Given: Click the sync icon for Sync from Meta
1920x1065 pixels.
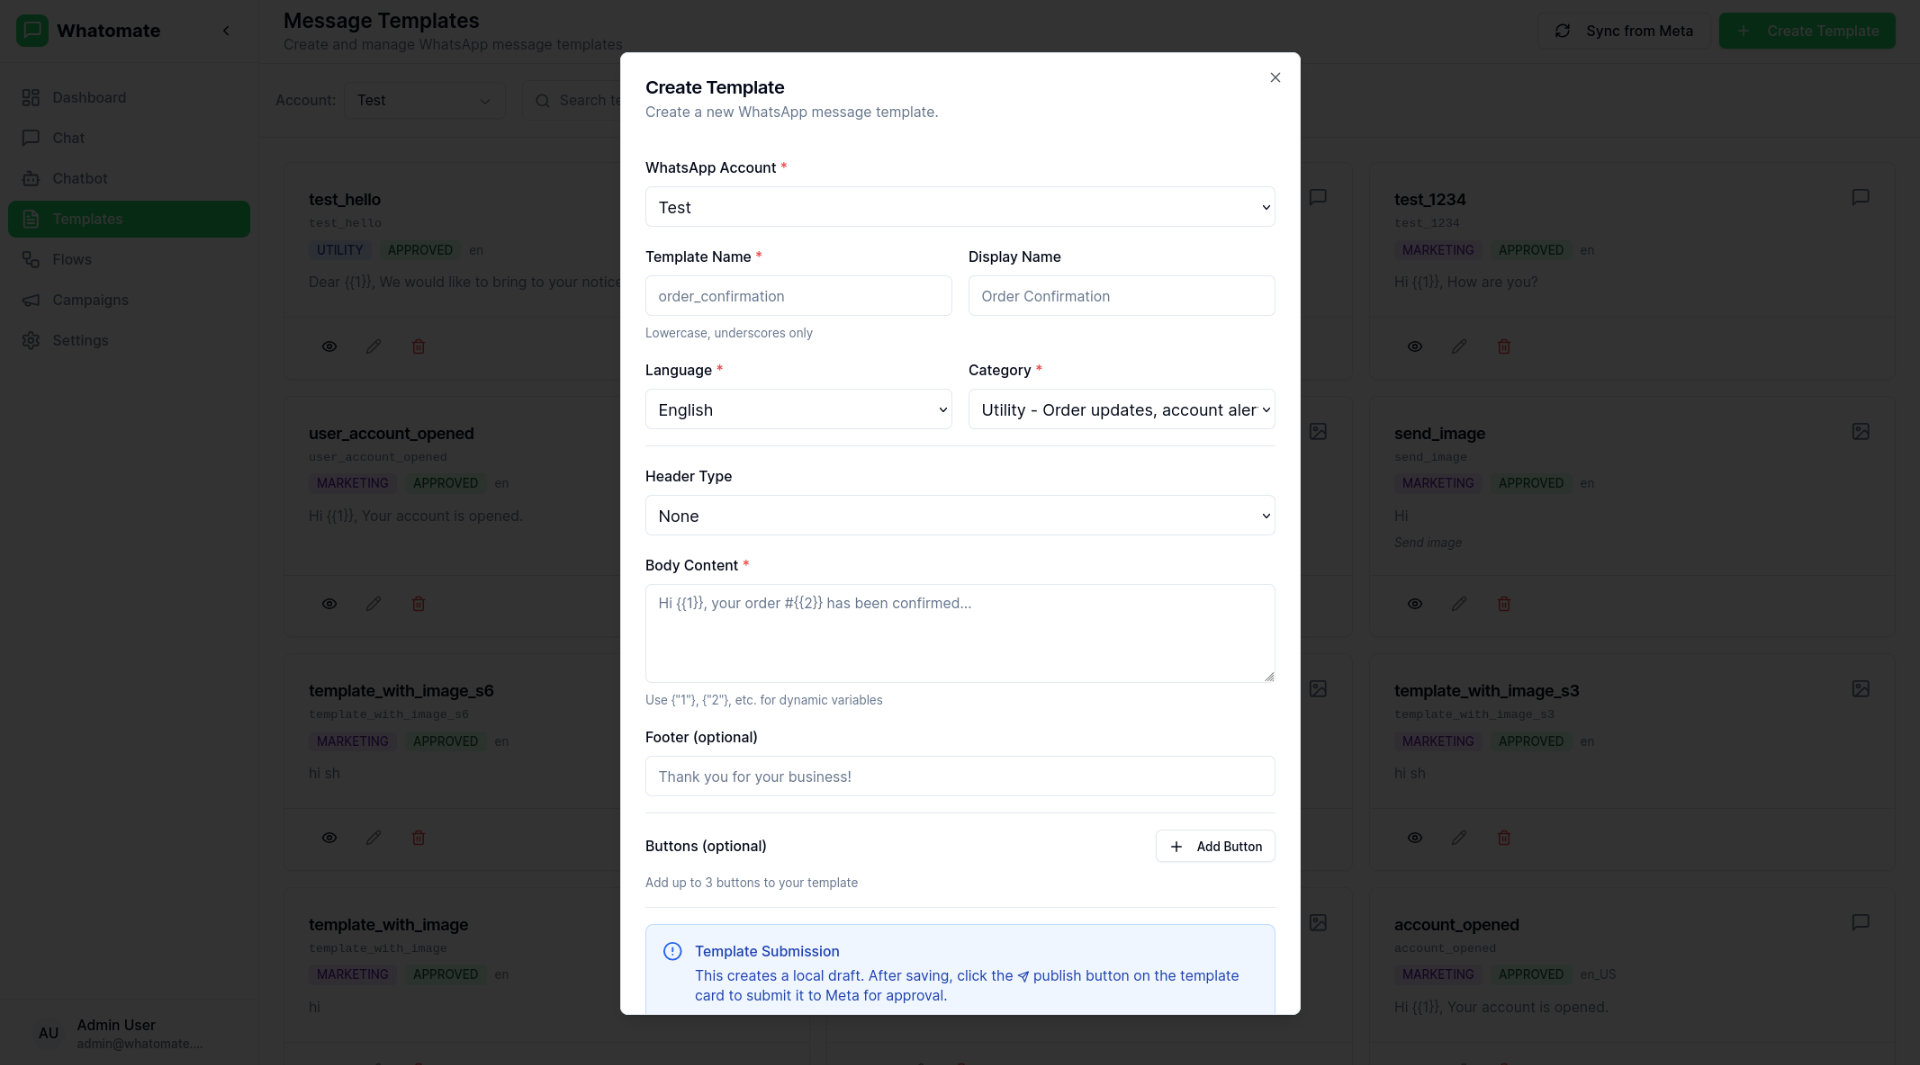Looking at the screenshot, I should pyautogui.click(x=1562, y=31).
